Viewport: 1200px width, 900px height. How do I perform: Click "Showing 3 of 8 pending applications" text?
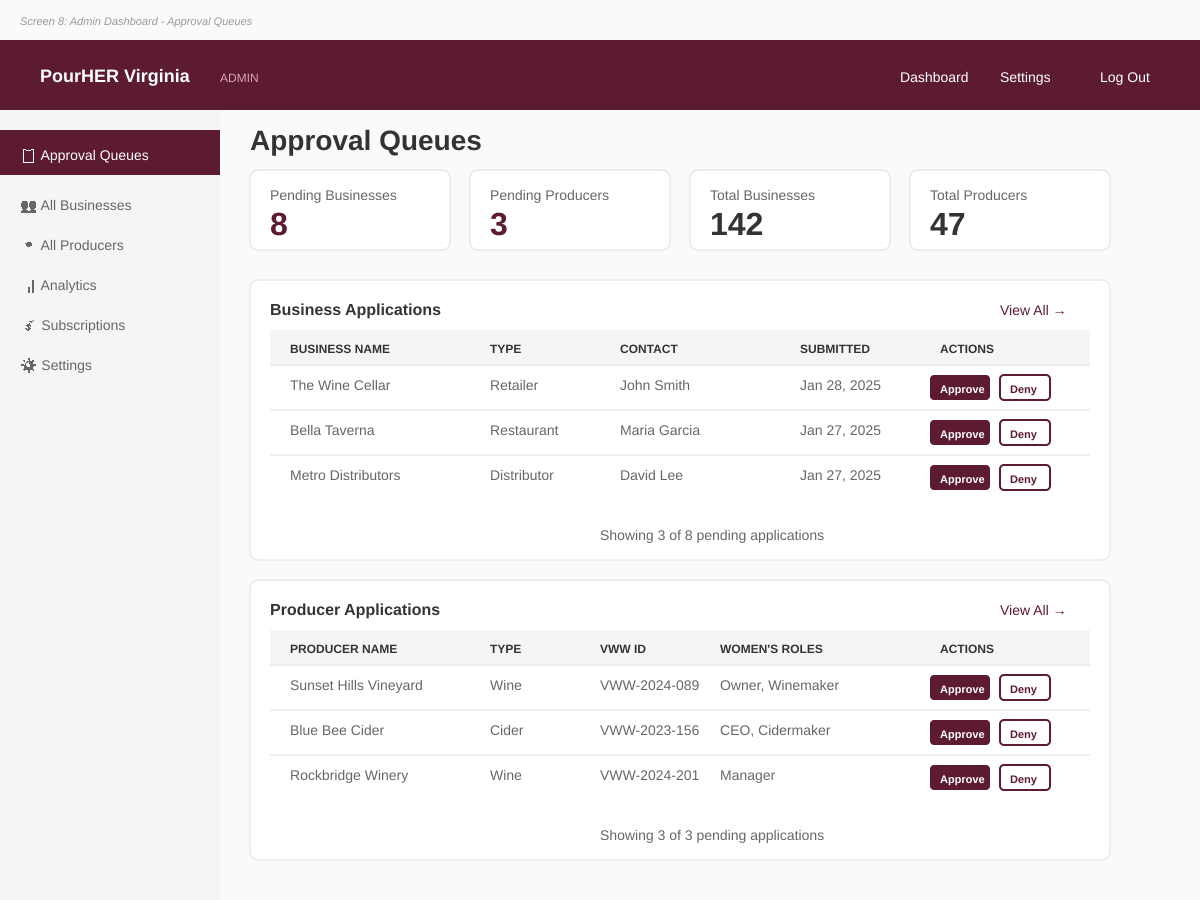(712, 535)
